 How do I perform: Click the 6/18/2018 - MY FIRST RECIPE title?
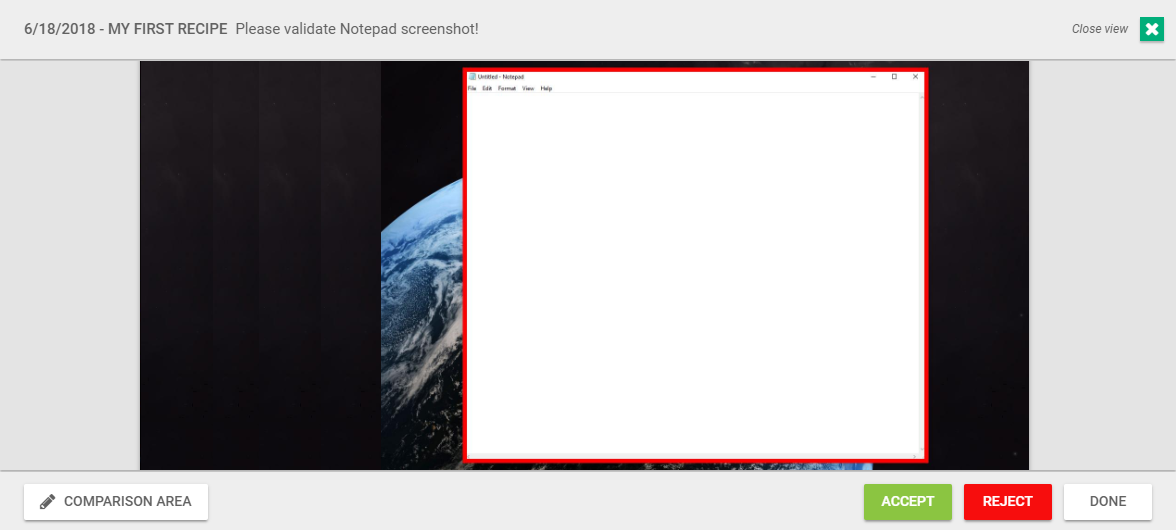pyautogui.click(x=125, y=29)
